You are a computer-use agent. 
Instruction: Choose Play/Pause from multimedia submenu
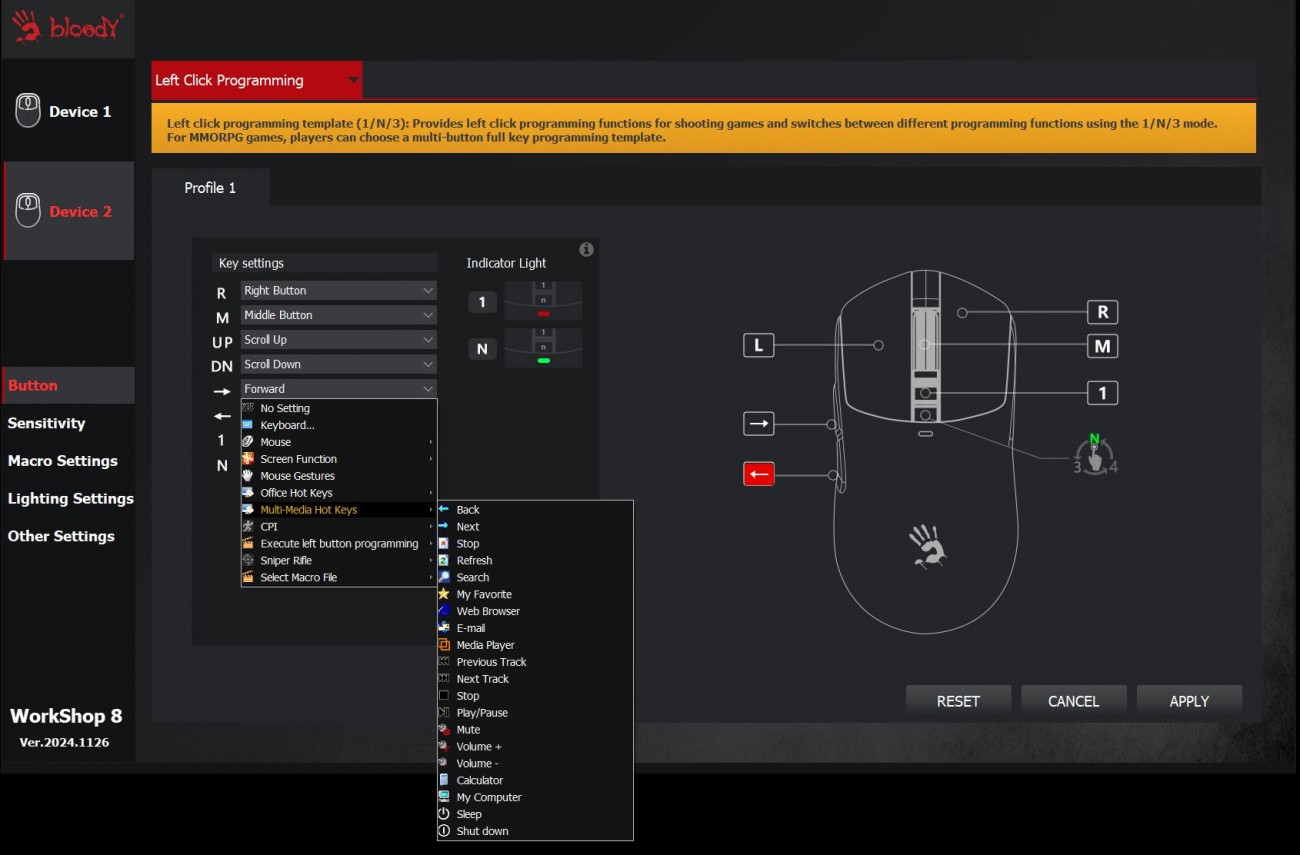pos(482,713)
